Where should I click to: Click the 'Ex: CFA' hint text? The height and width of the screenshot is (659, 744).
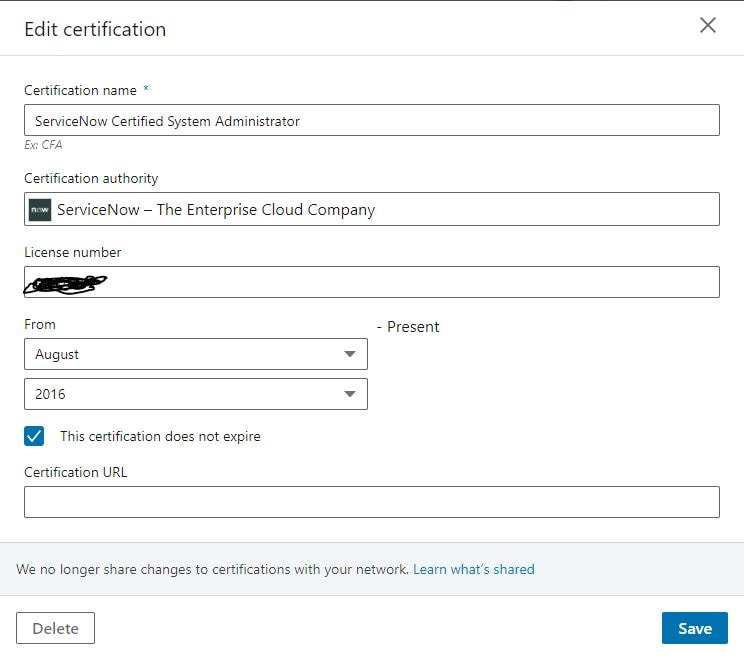point(43,145)
